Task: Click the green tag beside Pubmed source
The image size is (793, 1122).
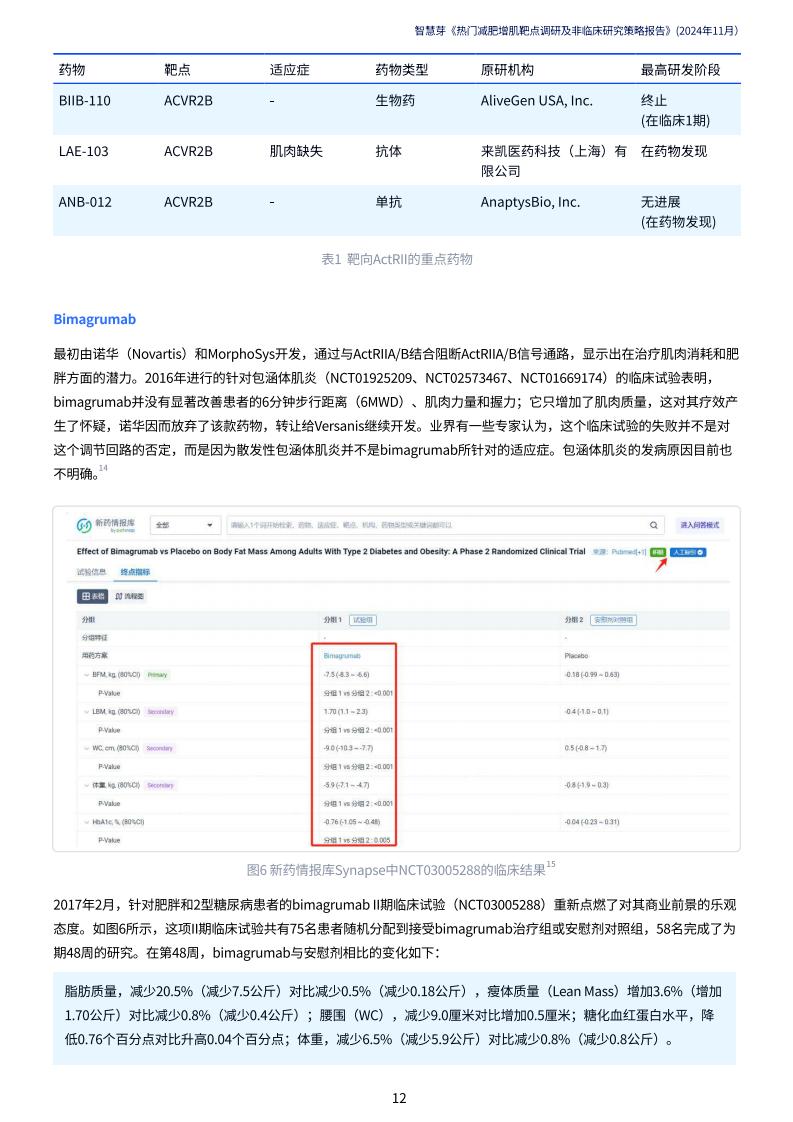Action: pyautogui.click(x=658, y=552)
